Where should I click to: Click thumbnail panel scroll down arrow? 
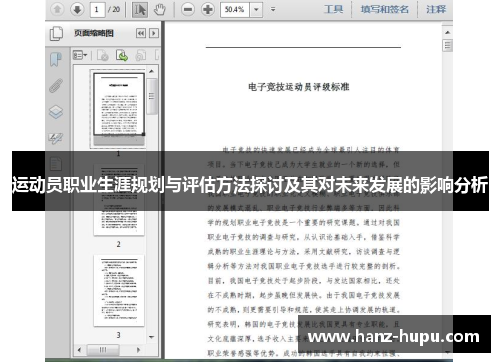[152, 337]
